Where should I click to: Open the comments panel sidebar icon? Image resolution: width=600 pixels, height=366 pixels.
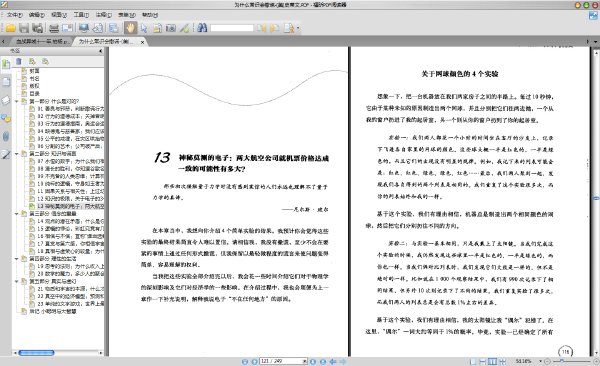6,118
